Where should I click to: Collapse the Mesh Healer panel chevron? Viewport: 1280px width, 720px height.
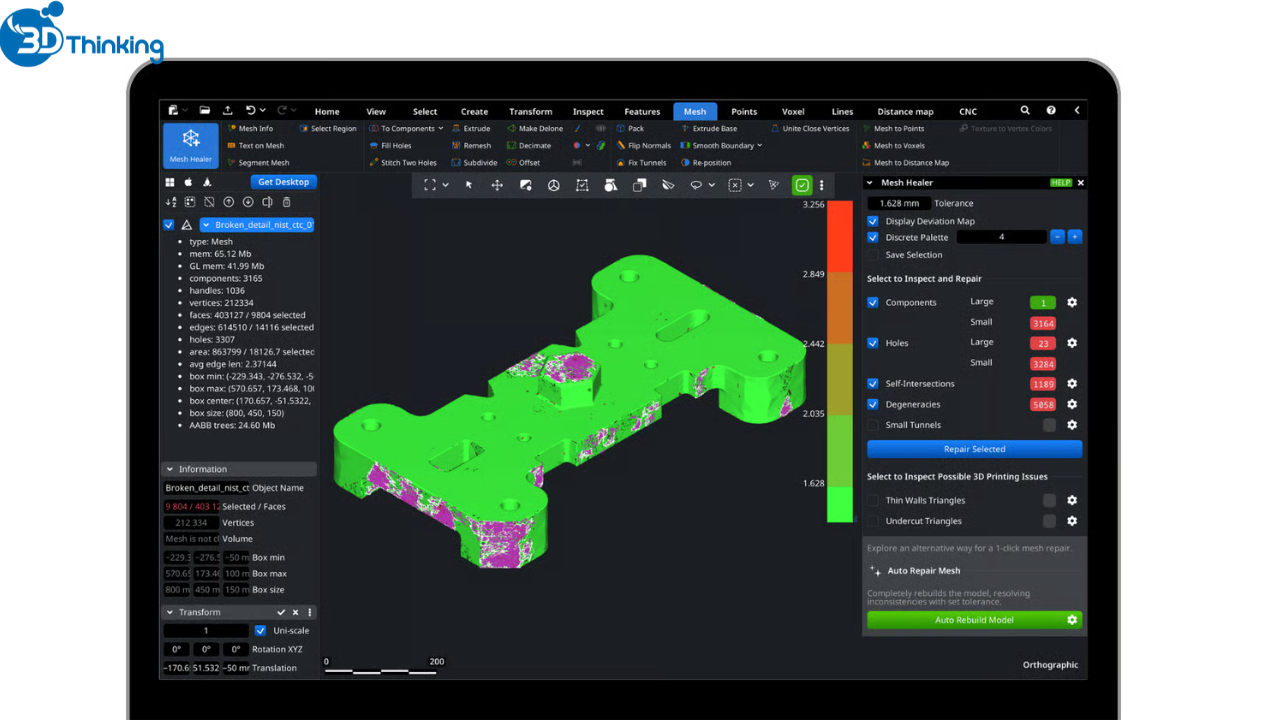[870, 183]
